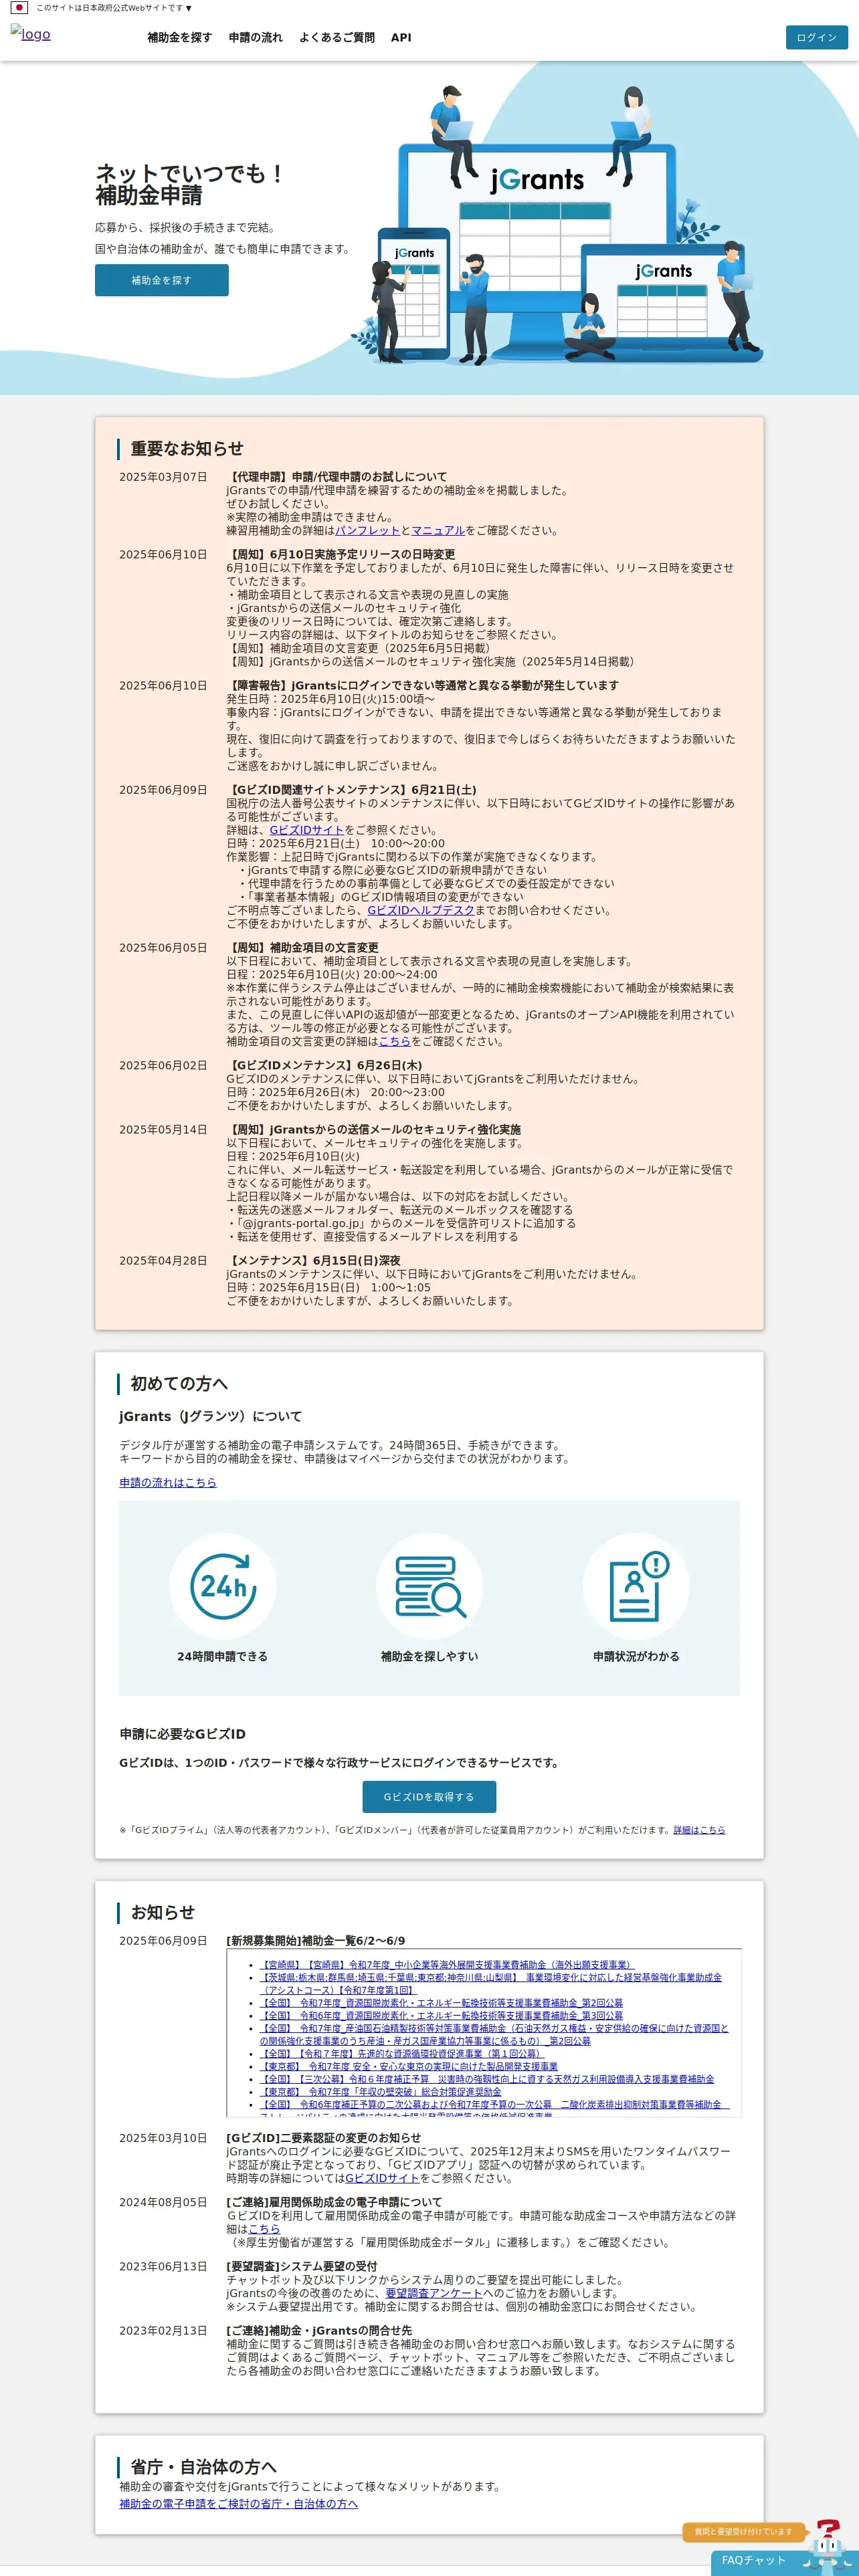
Task: Open the 申請の流れ menu item
Action: click(255, 37)
